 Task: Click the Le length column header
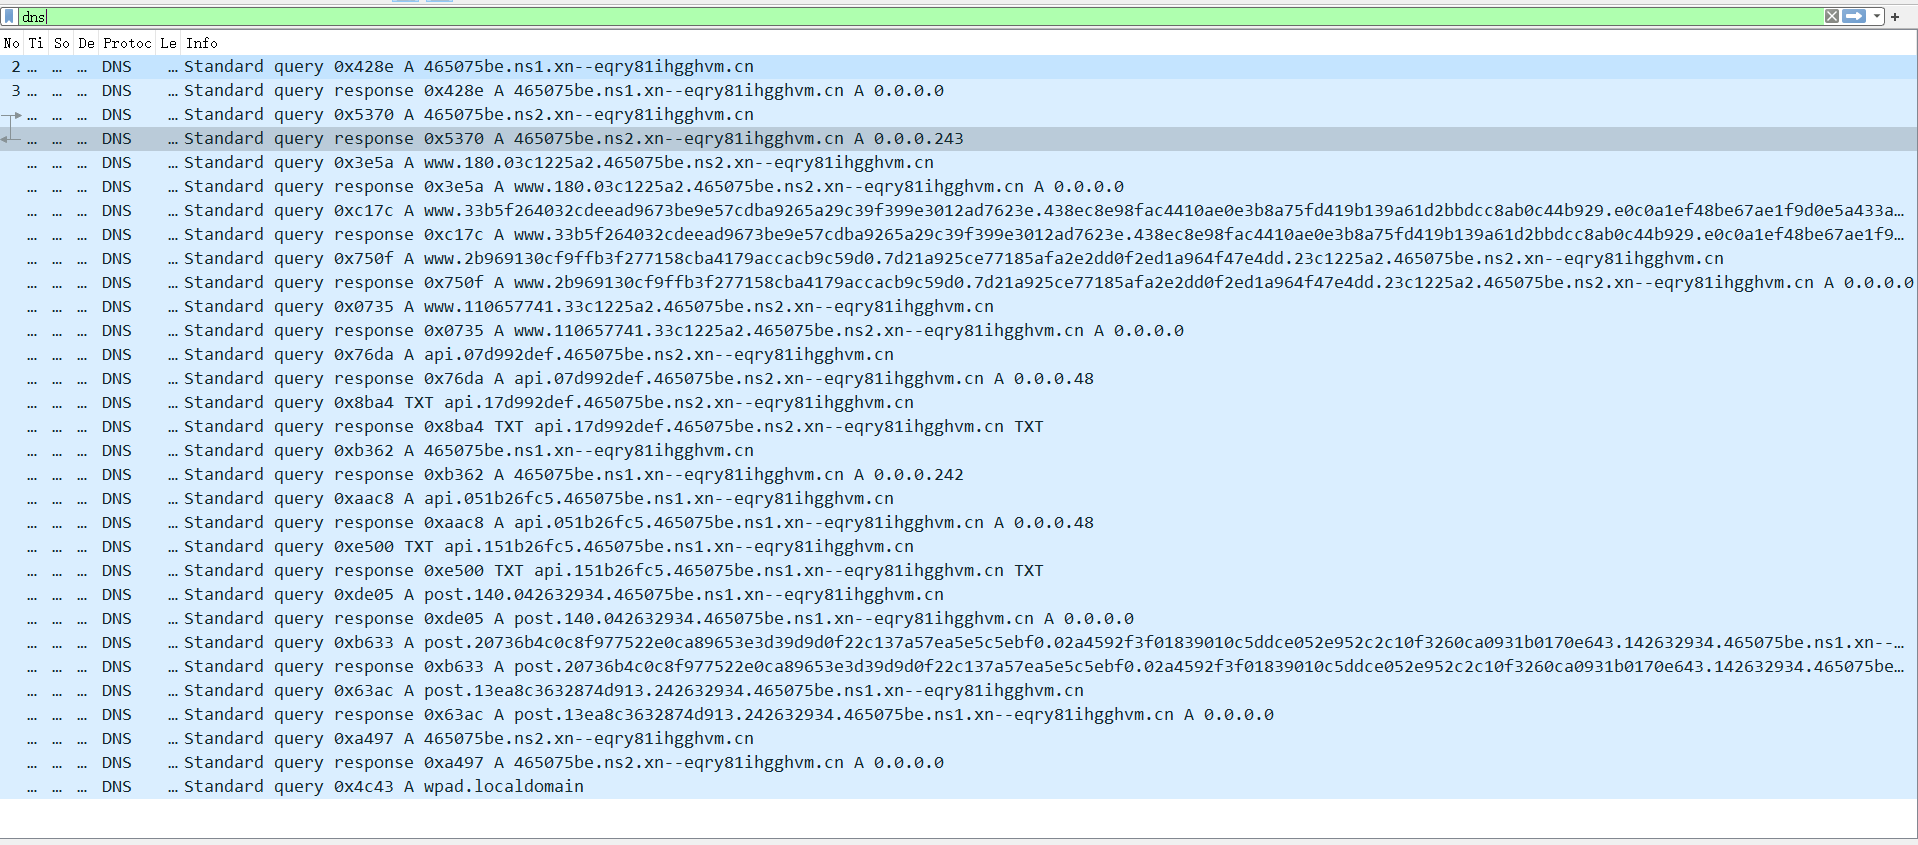click(168, 43)
